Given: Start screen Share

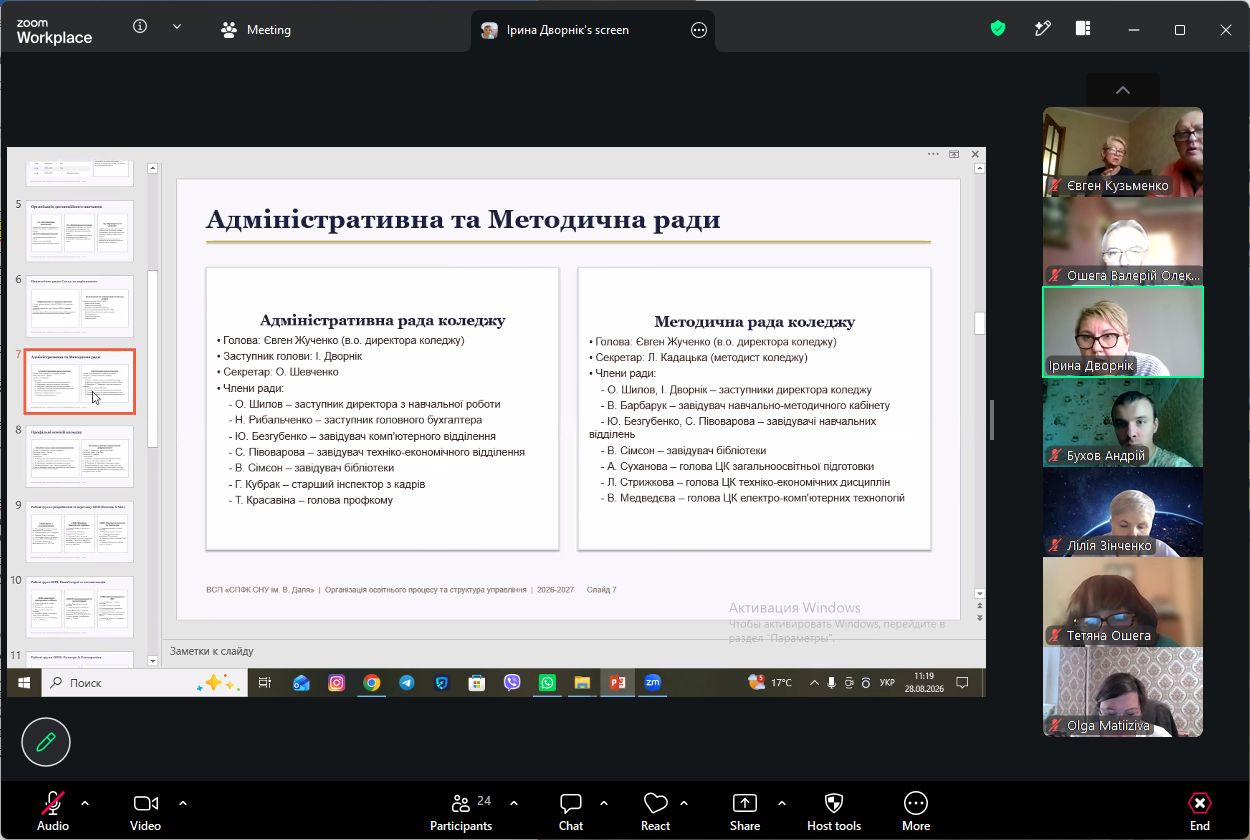Looking at the screenshot, I should [745, 811].
